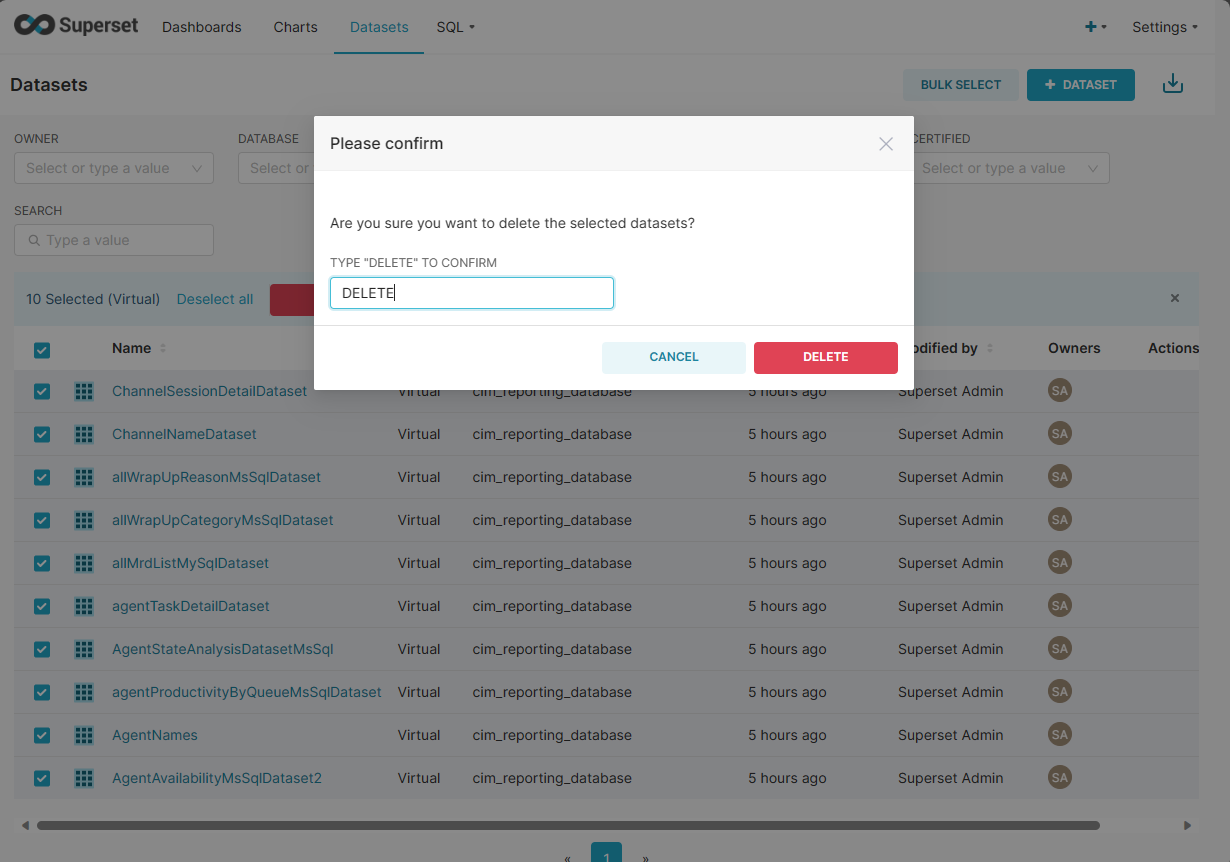1230x862 pixels.
Task: Open the Settings dropdown menu
Action: coord(1164,27)
